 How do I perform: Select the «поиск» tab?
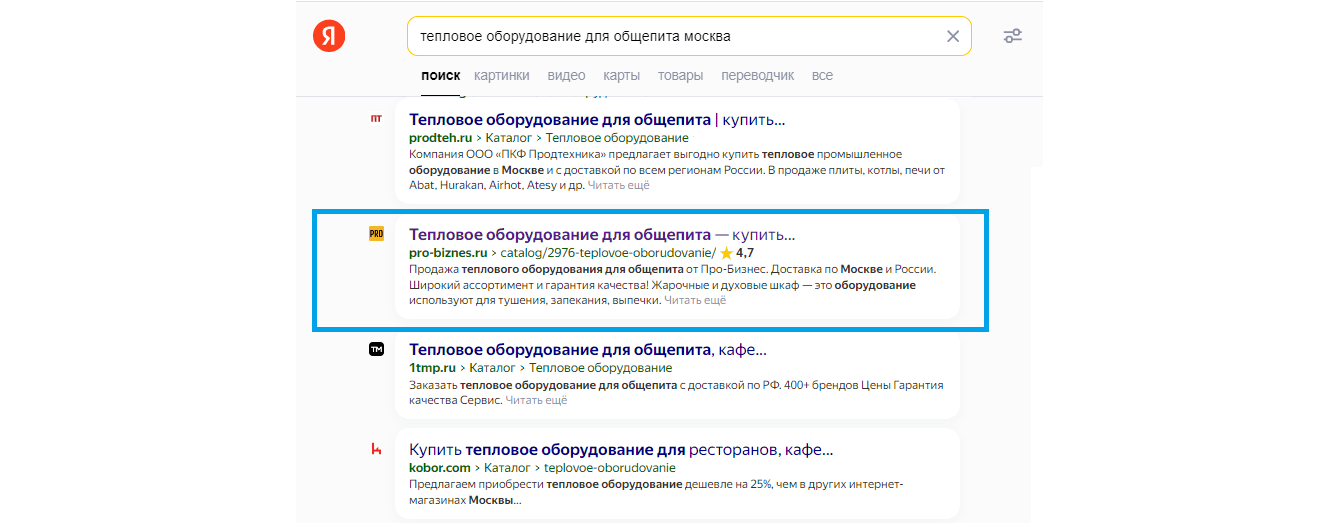click(x=441, y=75)
